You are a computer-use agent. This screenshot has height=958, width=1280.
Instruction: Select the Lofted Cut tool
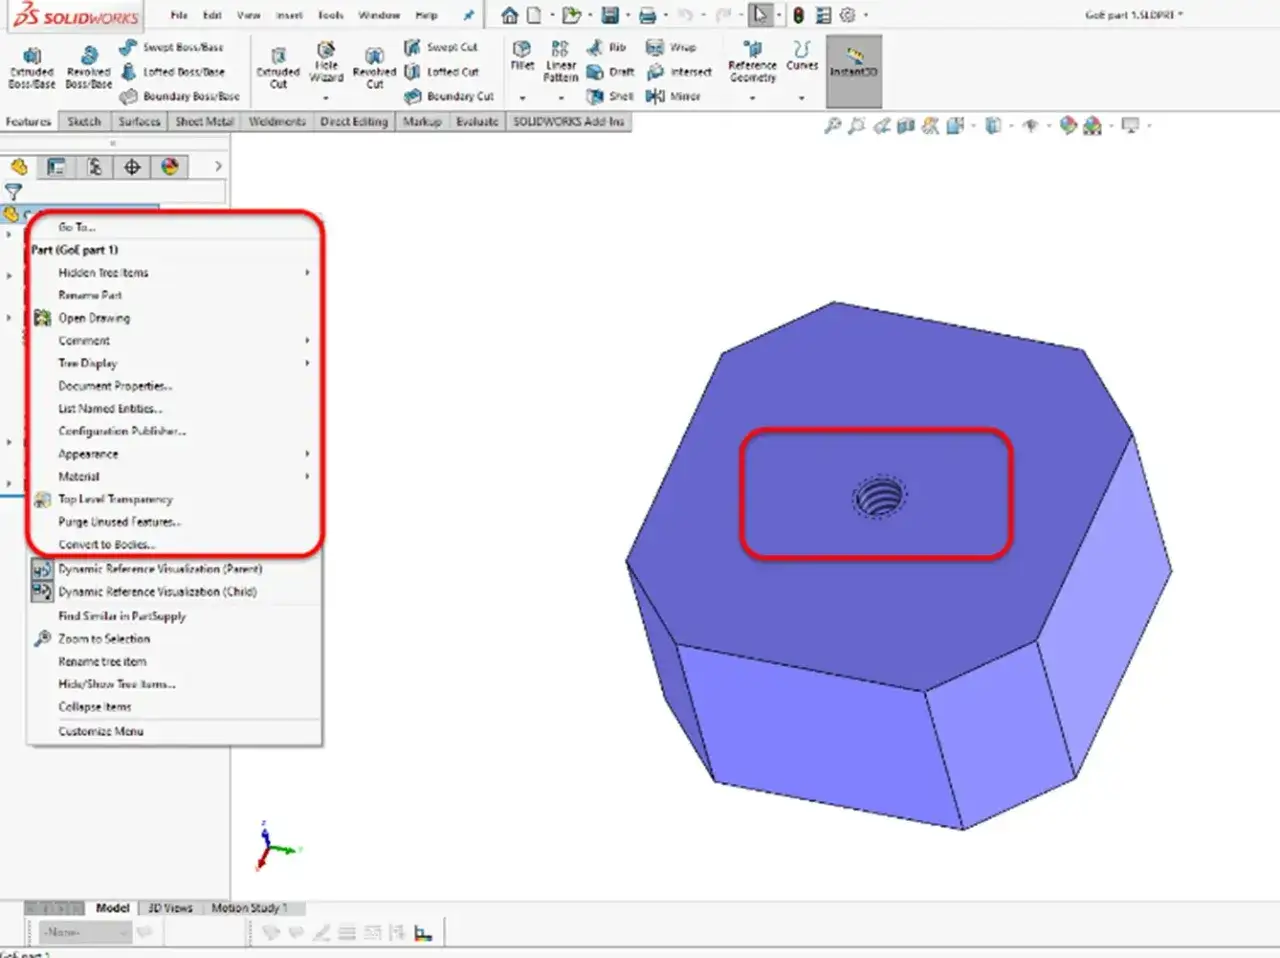pos(441,72)
